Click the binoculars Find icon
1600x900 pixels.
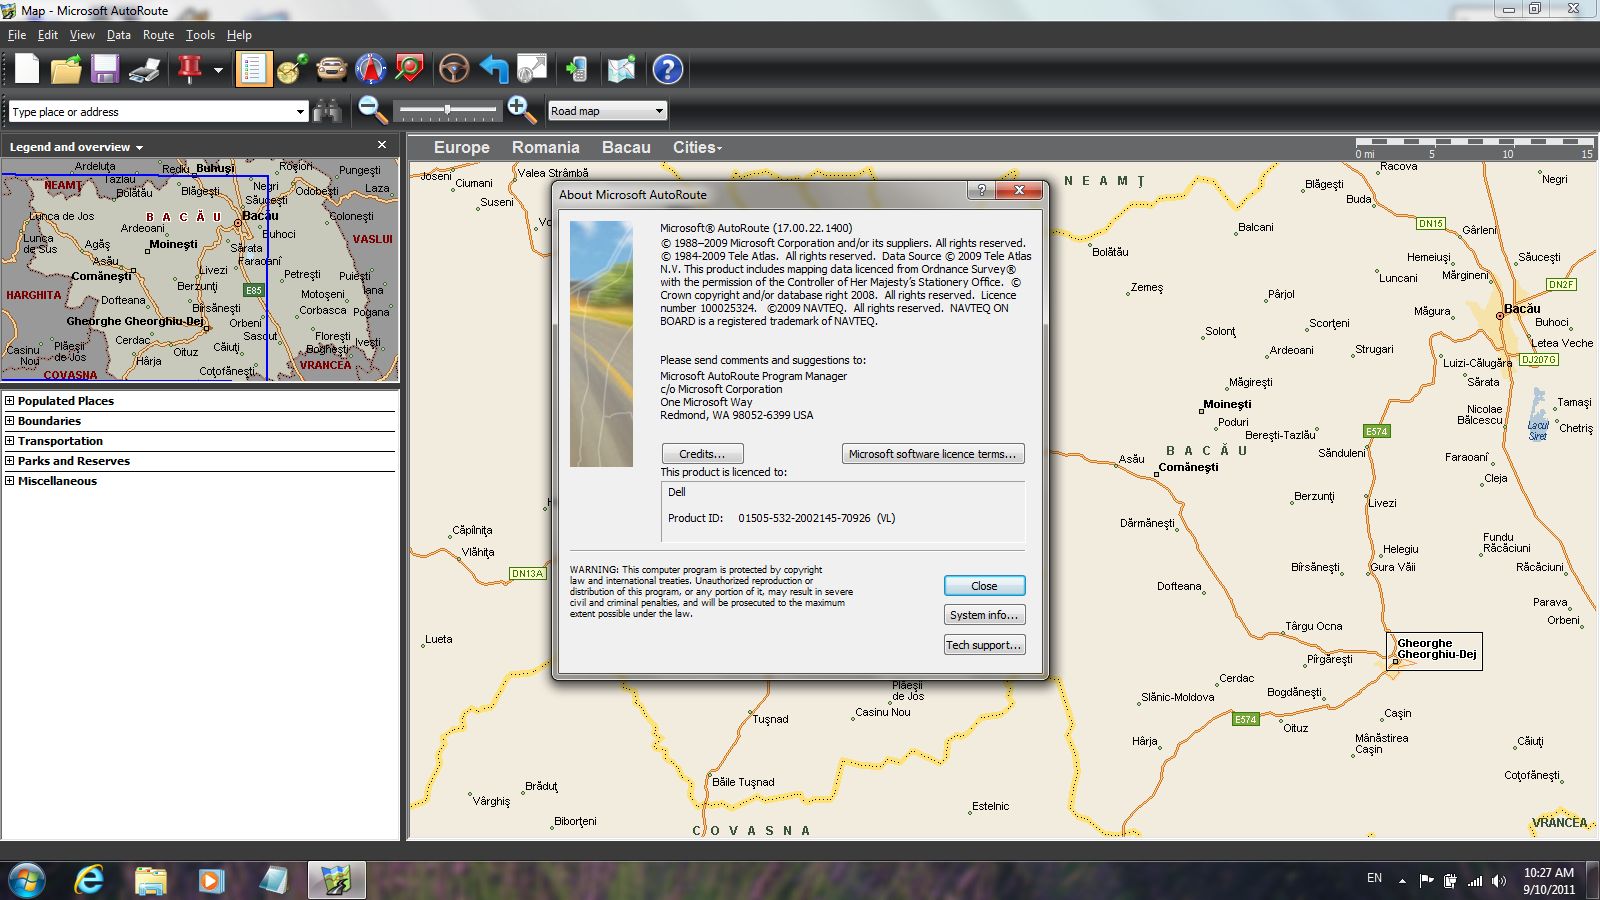click(x=327, y=111)
